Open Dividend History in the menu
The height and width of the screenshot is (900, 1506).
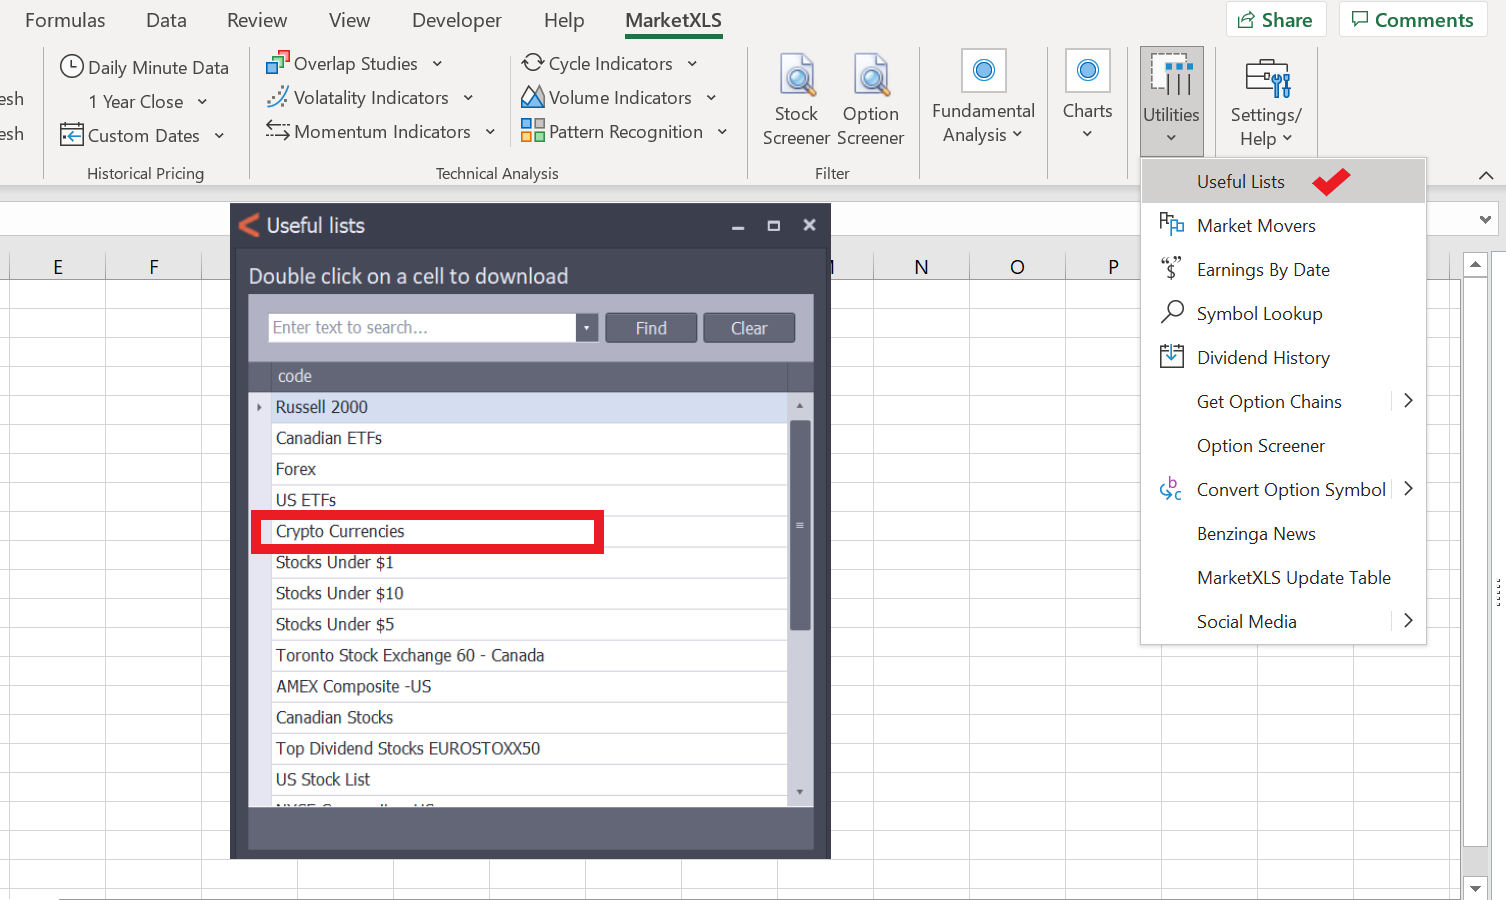pyautogui.click(x=1263, y=358)
